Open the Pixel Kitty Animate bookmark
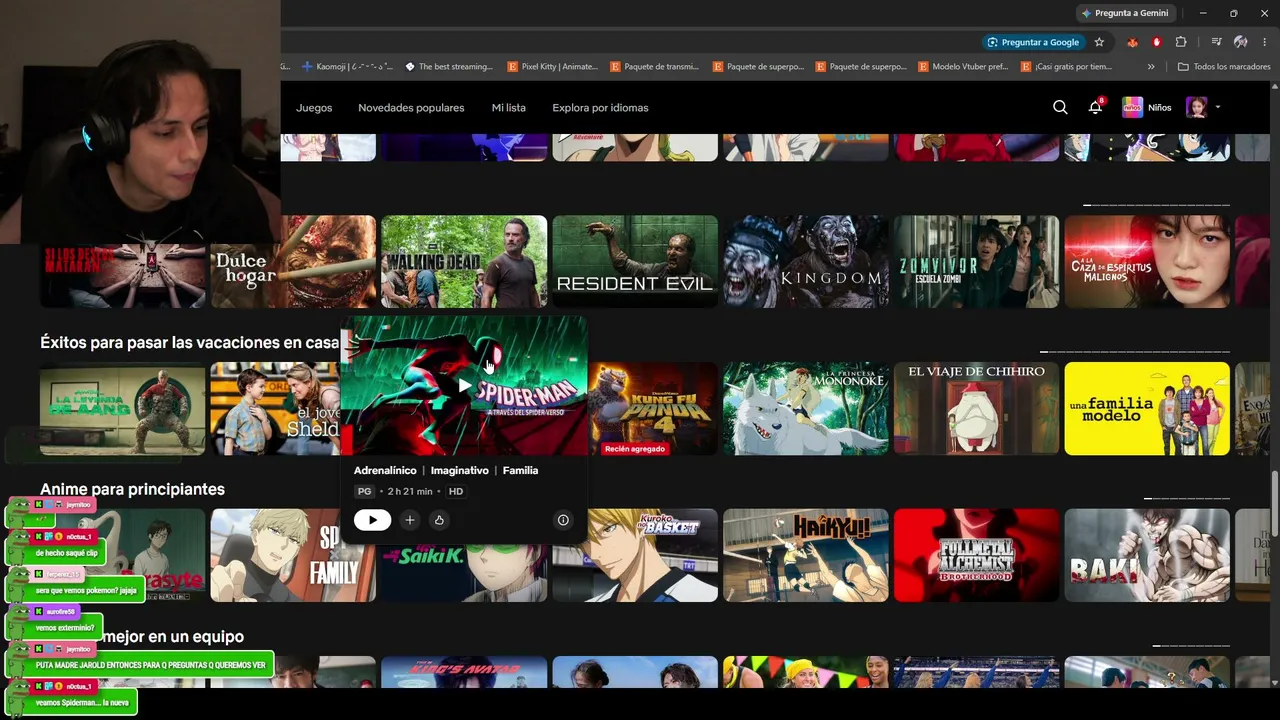Viewport: 1280px width, 720px height. 553,67
